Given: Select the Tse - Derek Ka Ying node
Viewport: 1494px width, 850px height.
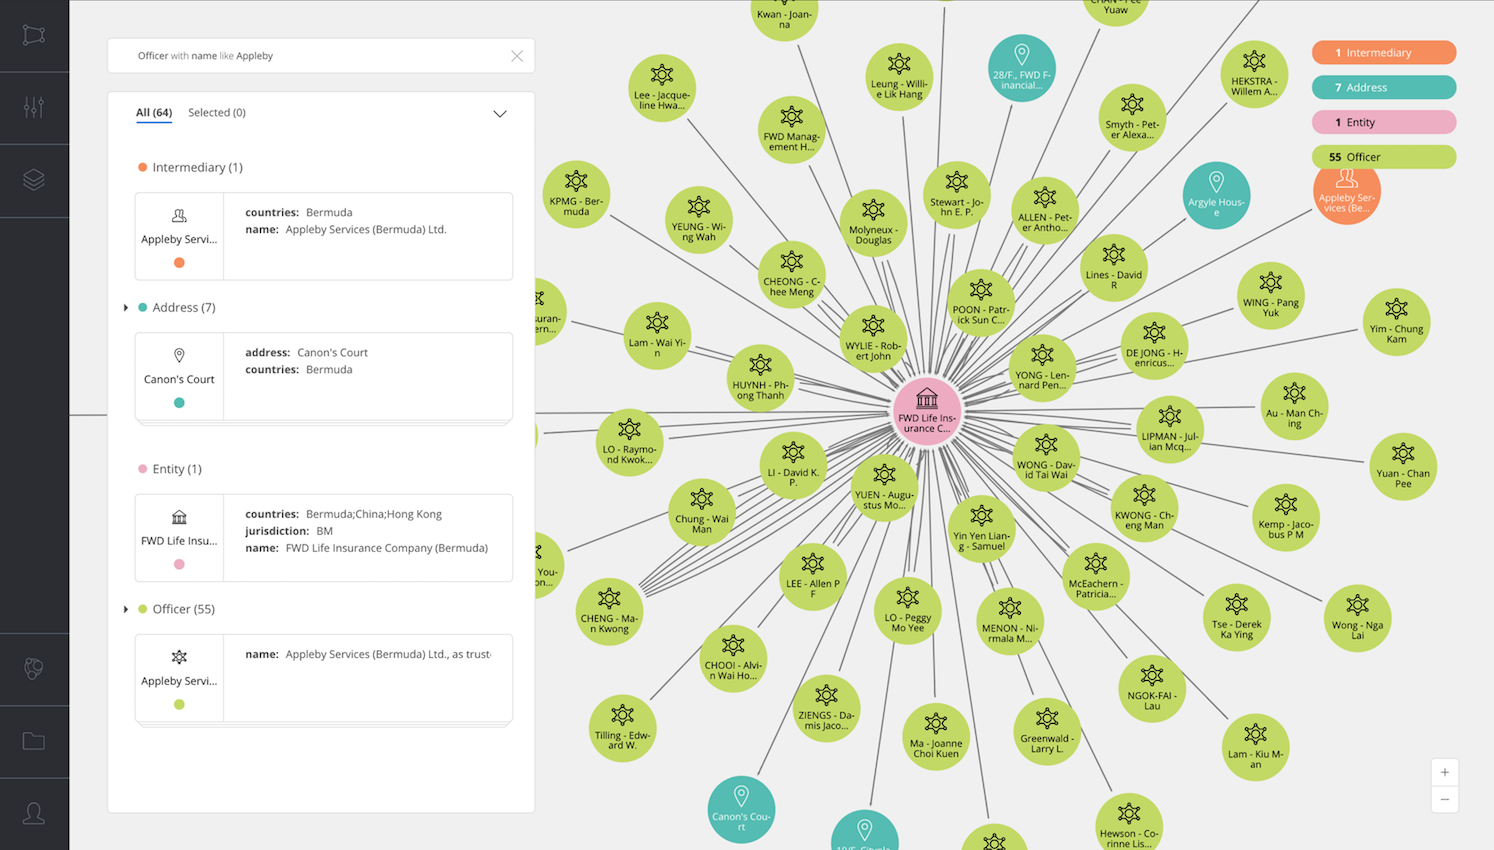Looking at the screenshot, I should click(x=1237, y=617).
